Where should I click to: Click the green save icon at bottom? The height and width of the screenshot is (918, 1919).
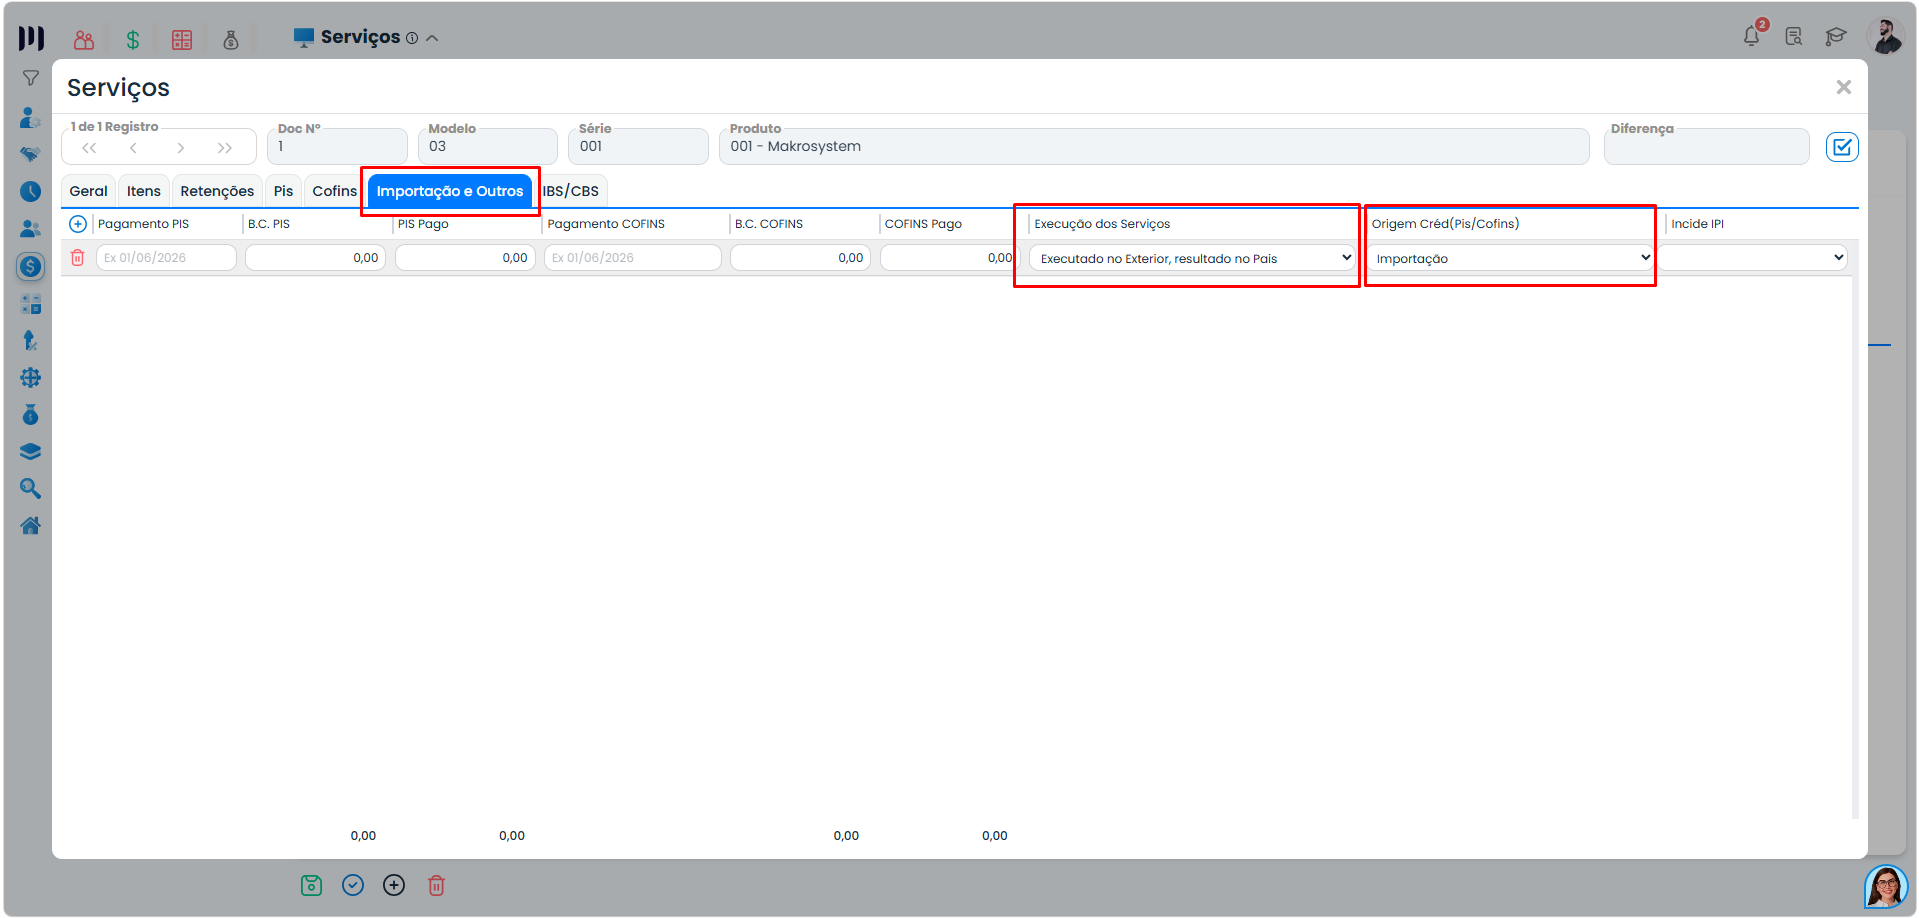(312, 885)
